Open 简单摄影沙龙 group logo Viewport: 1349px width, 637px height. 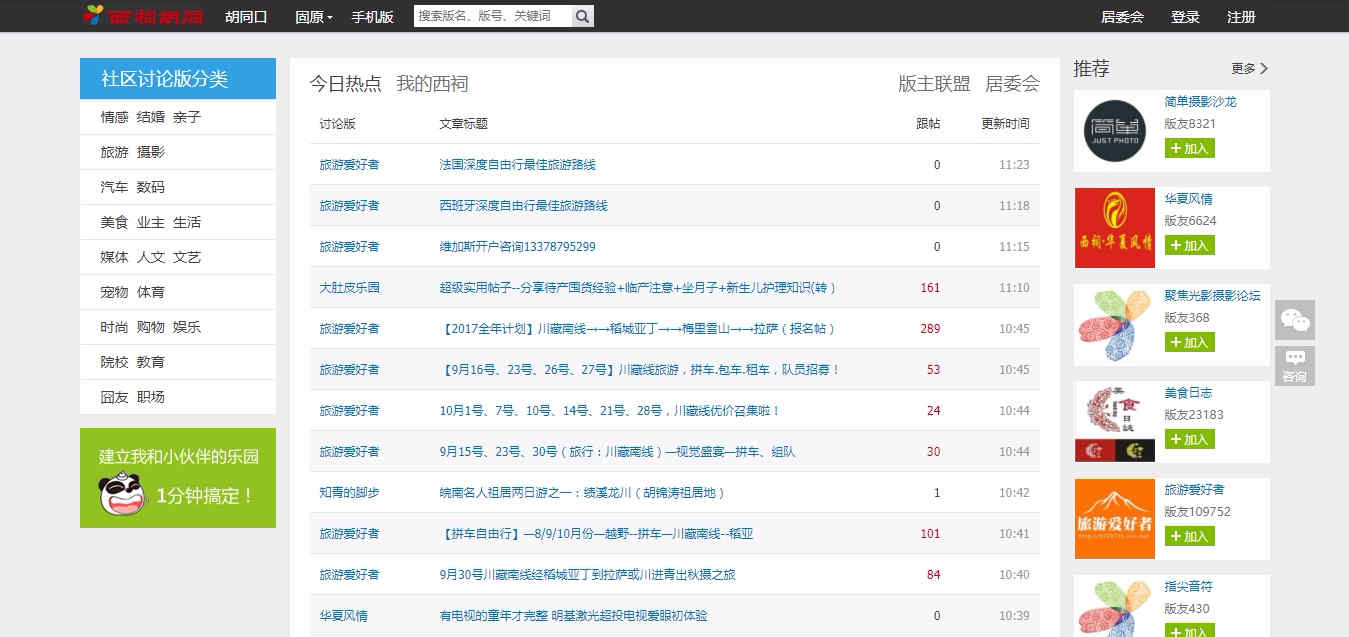tap(1114, 131)
